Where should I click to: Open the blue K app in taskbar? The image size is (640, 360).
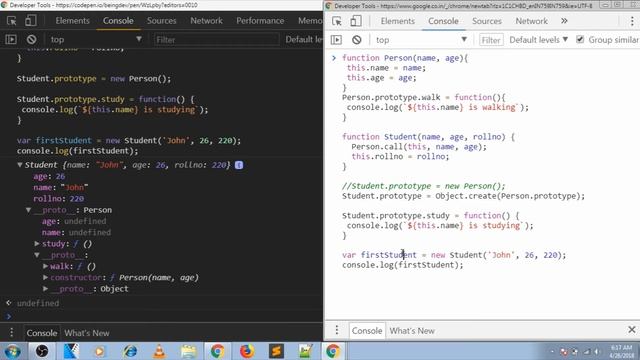tap(71, 351)
